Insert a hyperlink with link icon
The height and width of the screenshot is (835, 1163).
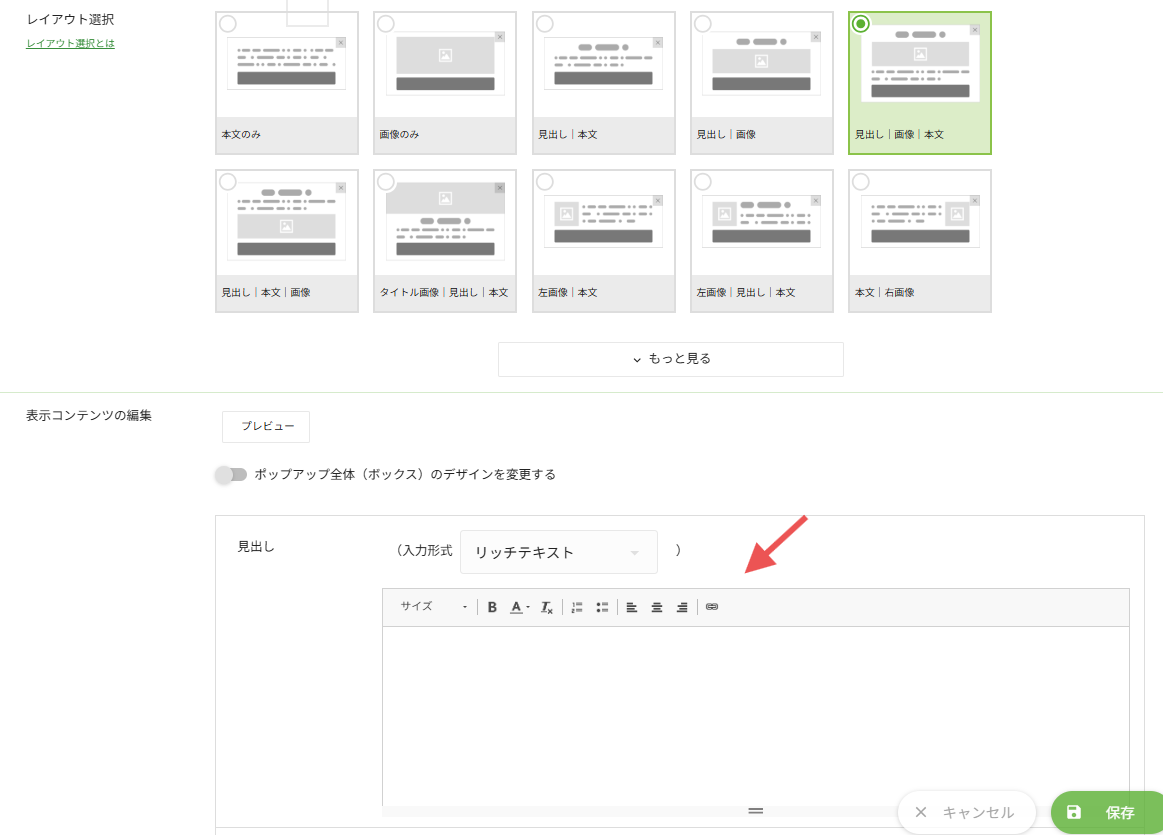[712, 607]
